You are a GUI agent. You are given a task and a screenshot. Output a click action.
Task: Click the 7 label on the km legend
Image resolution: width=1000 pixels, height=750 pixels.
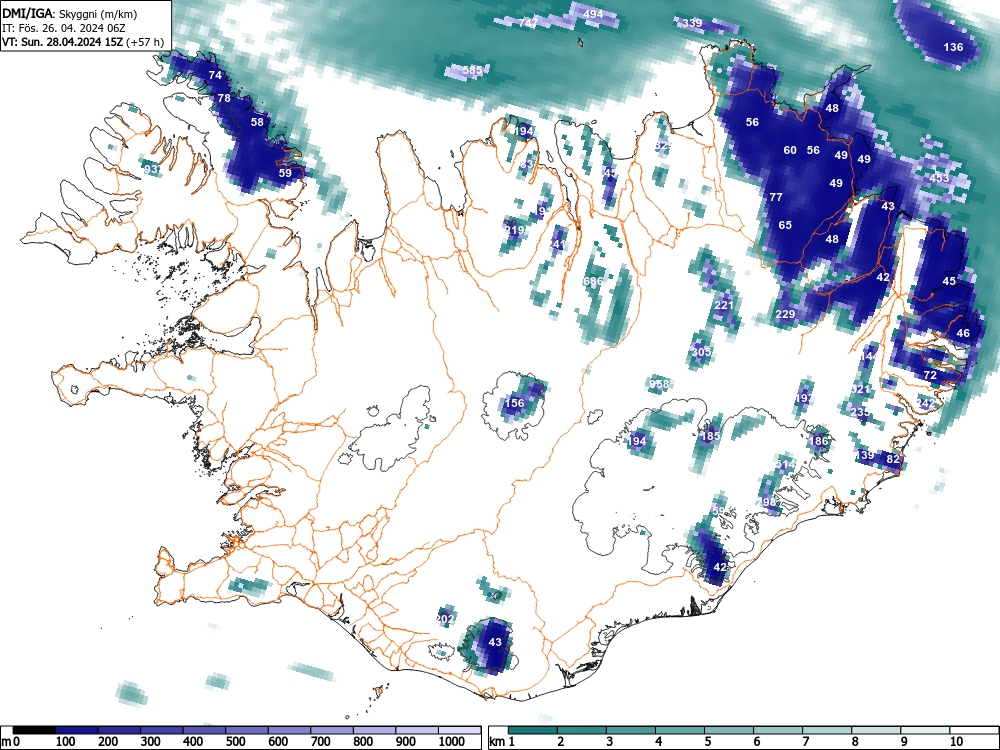tap(805, 741)
